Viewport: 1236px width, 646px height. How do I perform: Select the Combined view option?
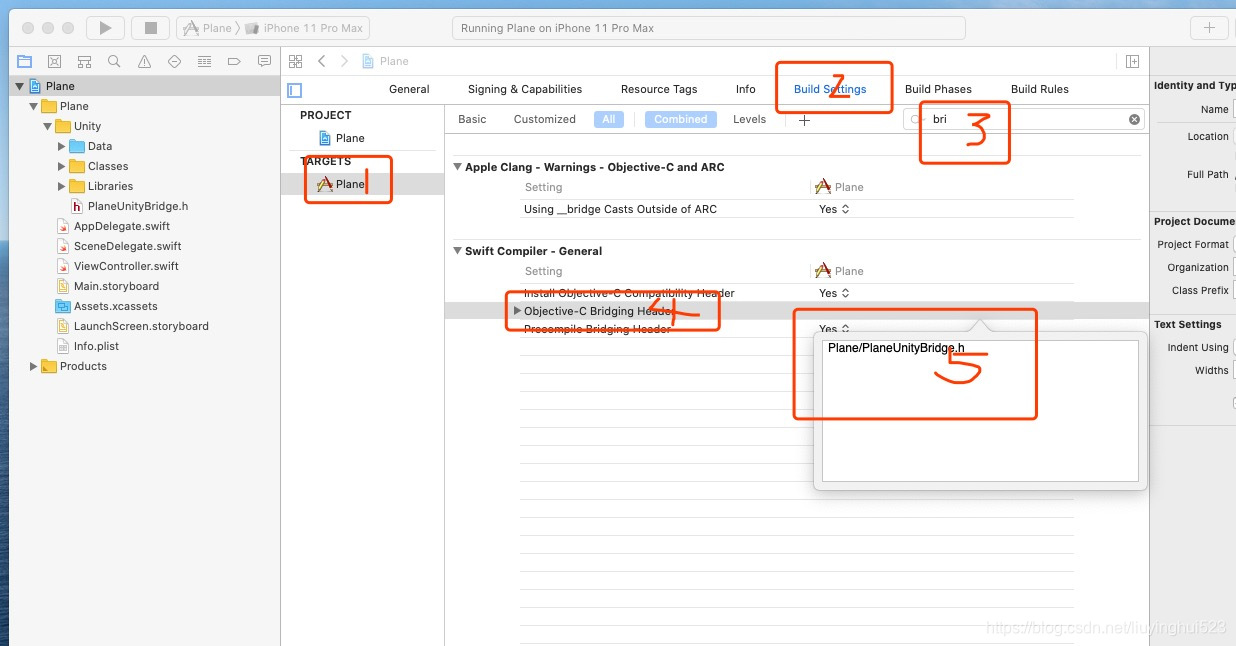pos(681,119)
